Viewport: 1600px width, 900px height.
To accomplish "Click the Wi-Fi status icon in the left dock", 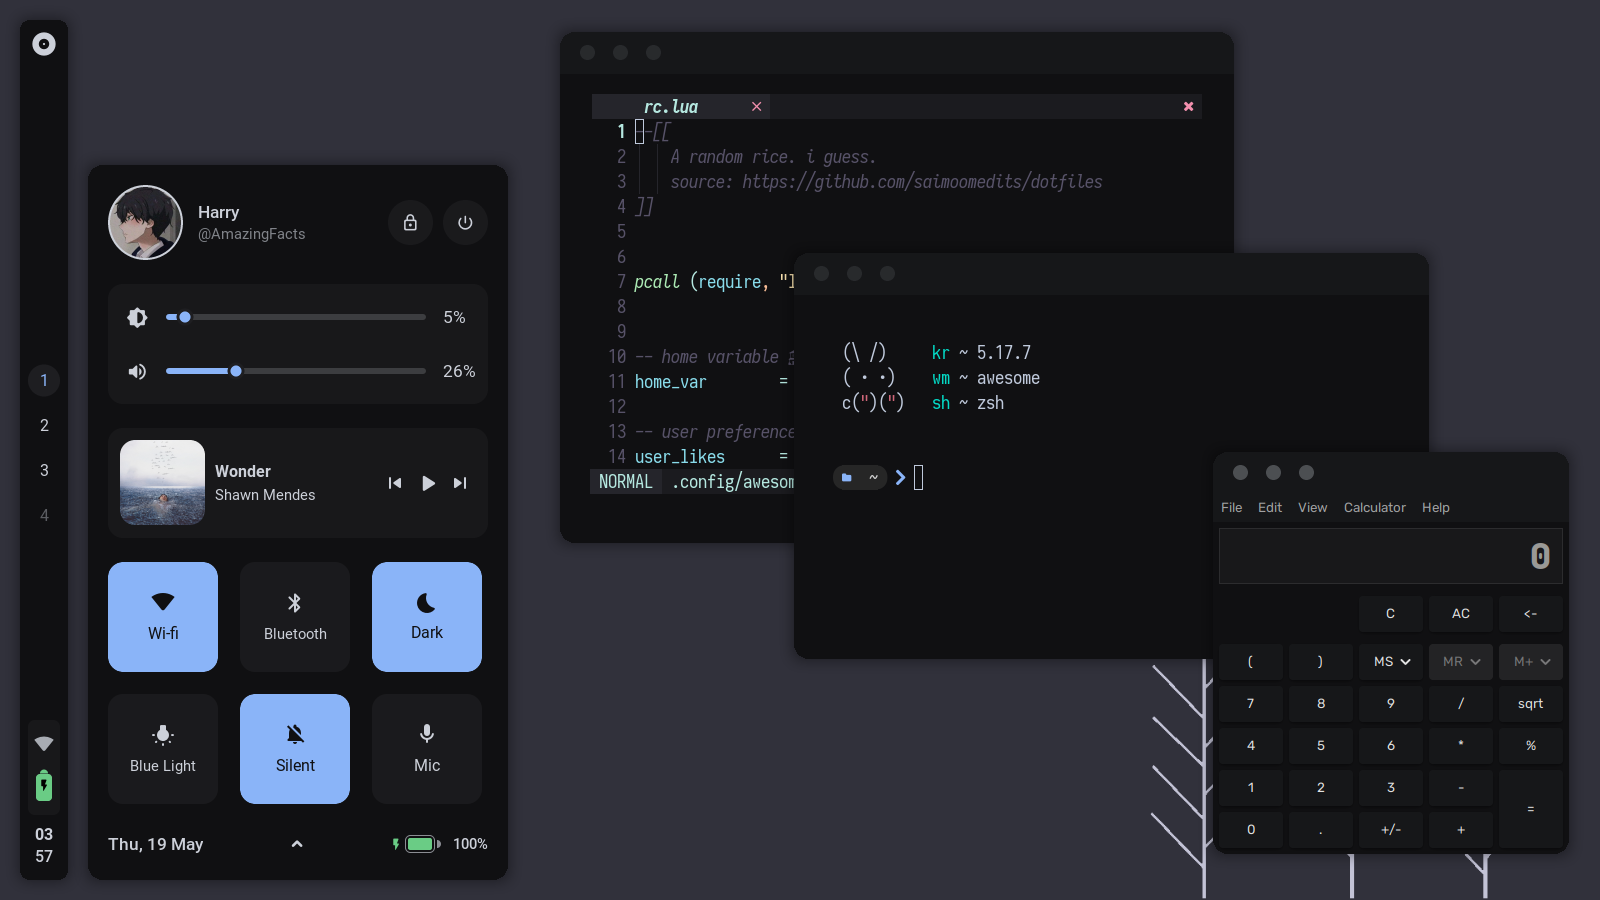I will point(43,743).
